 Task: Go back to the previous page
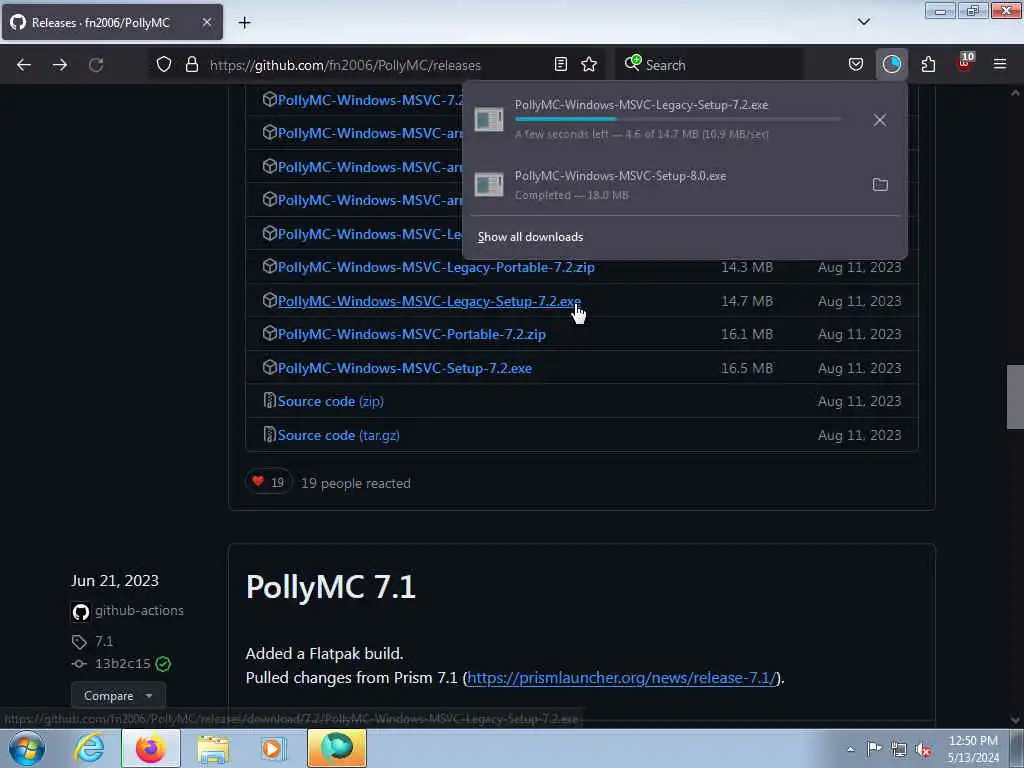[24, 65]
